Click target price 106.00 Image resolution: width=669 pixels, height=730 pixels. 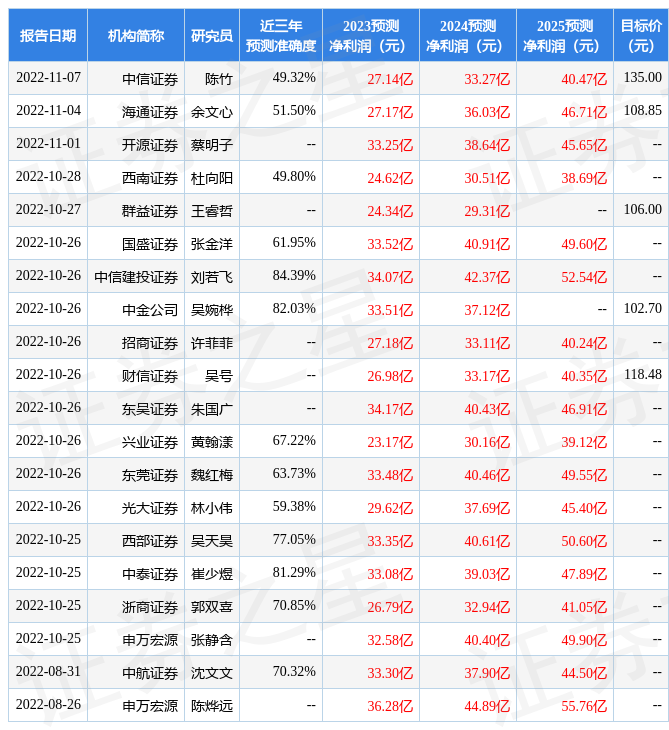(x=642, y=210)
